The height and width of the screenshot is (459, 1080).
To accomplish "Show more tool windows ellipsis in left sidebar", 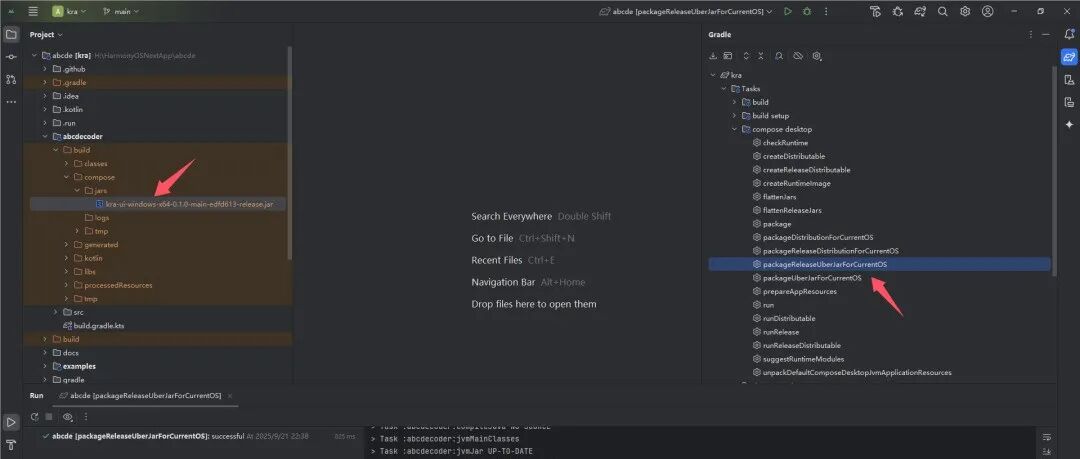I will [x=11, y=102].
